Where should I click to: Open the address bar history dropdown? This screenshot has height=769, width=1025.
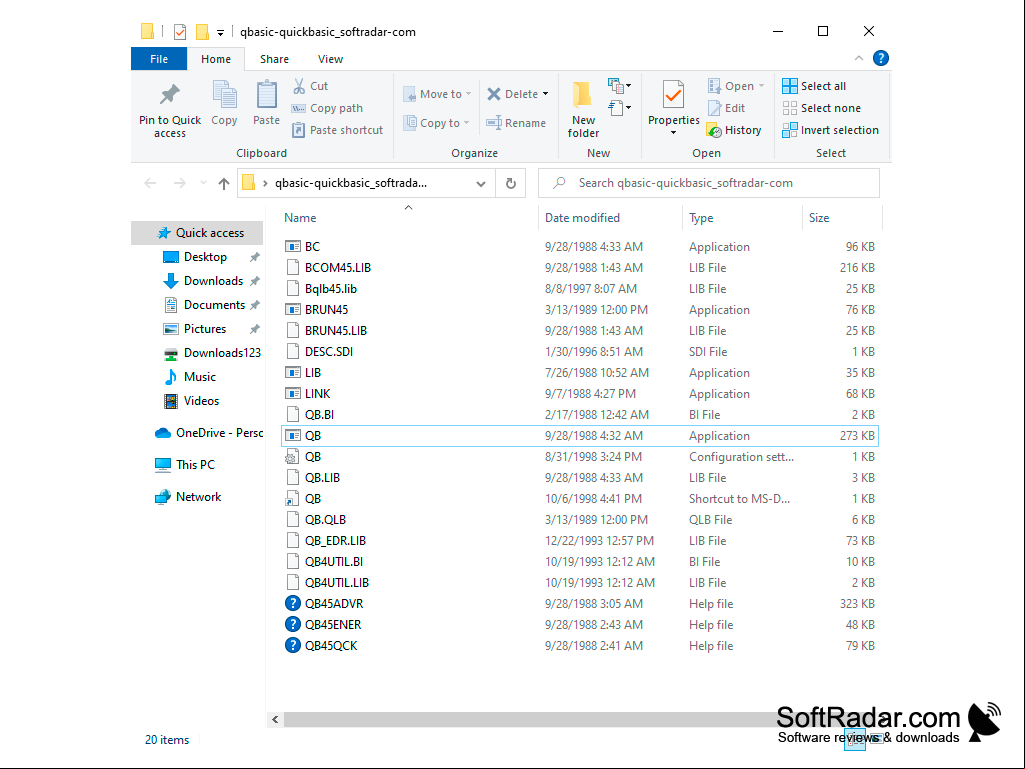tap(481, 184)
